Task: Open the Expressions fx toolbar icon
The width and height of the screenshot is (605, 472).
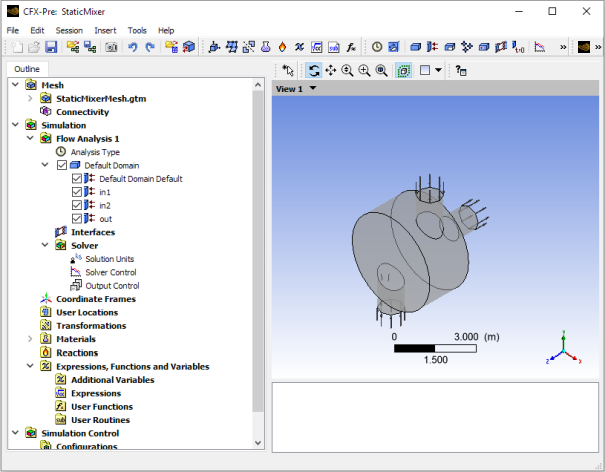Action: (x=352, y=47)
